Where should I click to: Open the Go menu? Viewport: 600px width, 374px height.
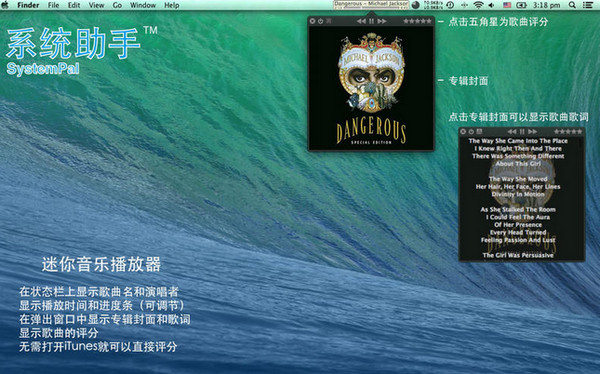pos(117,5)
